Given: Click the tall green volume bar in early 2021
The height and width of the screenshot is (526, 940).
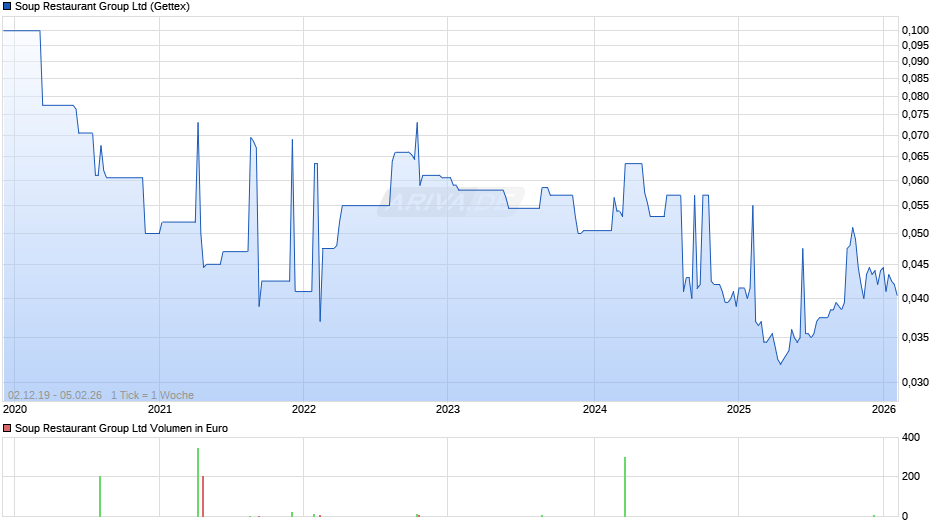Looking at the screenshot, I should coord(198,482).
